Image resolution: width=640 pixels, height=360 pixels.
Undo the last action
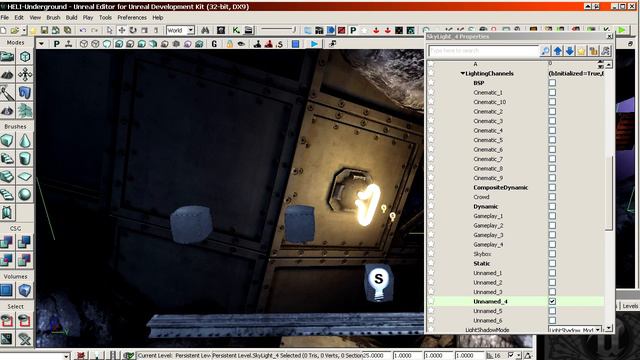tap(83, 30)
